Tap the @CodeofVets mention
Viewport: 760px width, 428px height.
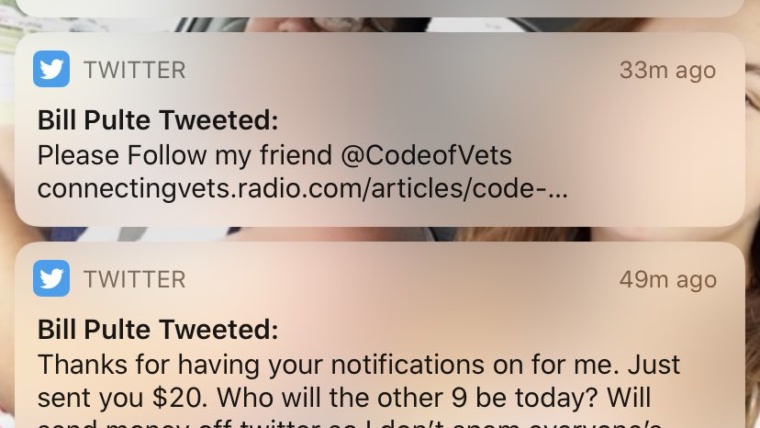pos(426,156)
